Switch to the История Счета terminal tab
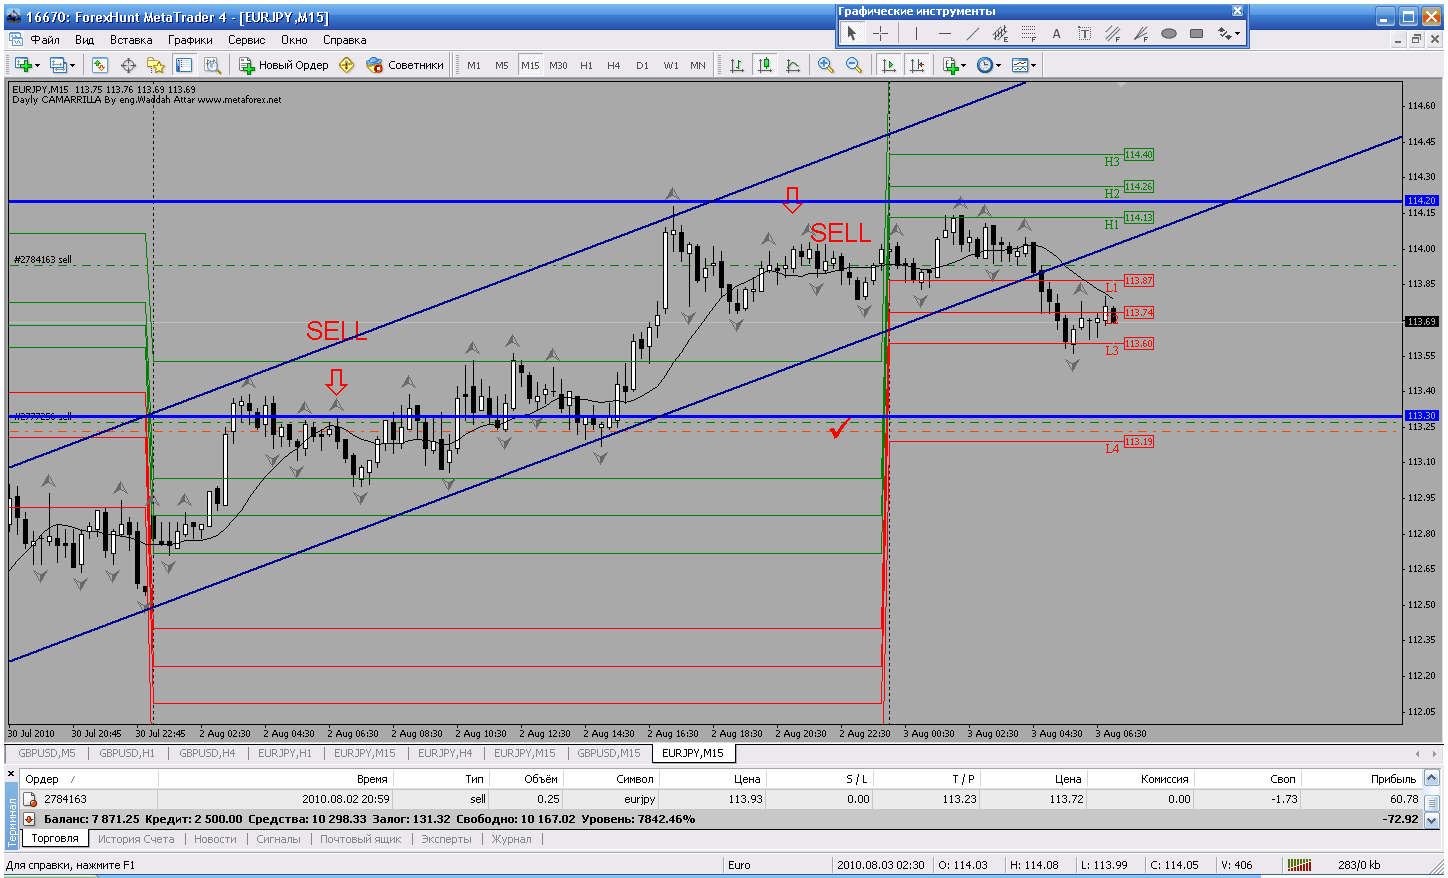This screenshot has height=878, width=1448. pyautogui.click(x=136, y=839)
